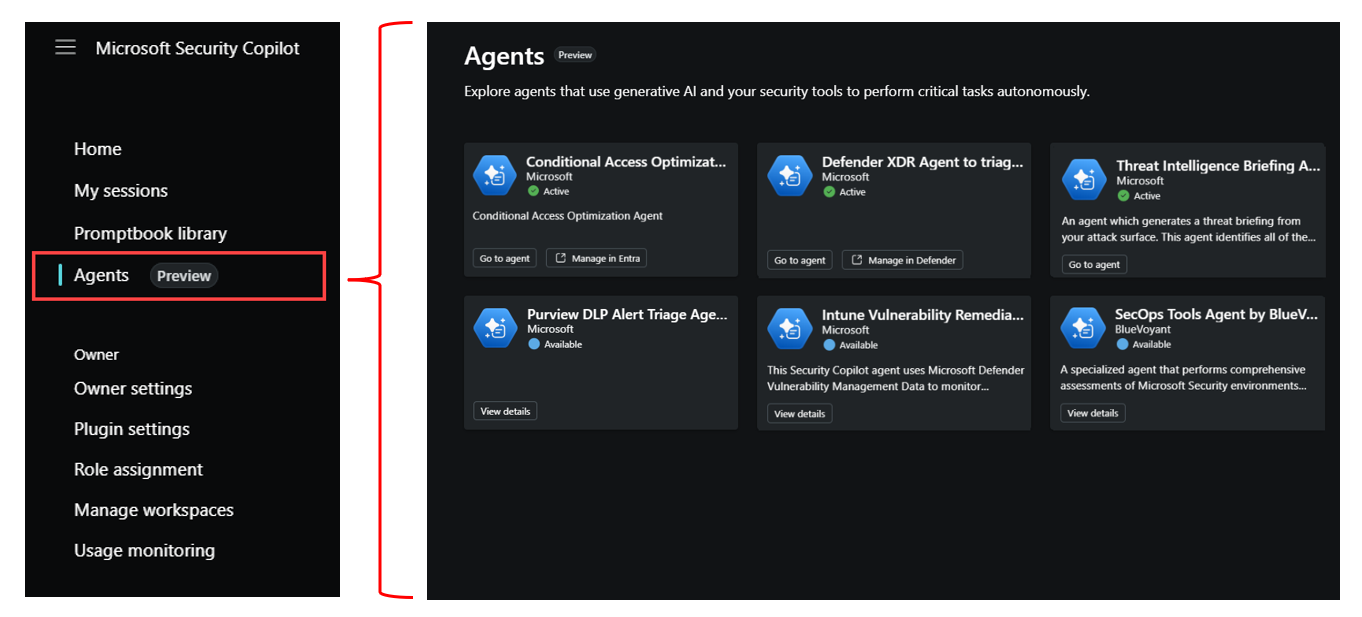Click the Purview DLP Alert Triage icon

[x=495, y=328]
